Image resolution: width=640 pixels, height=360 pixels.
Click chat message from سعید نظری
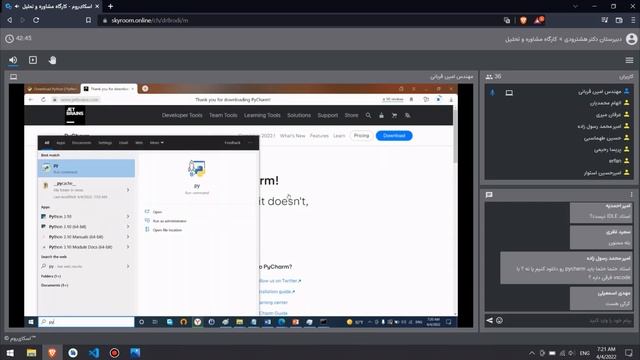pyautogui.click(x=601, y=237)
